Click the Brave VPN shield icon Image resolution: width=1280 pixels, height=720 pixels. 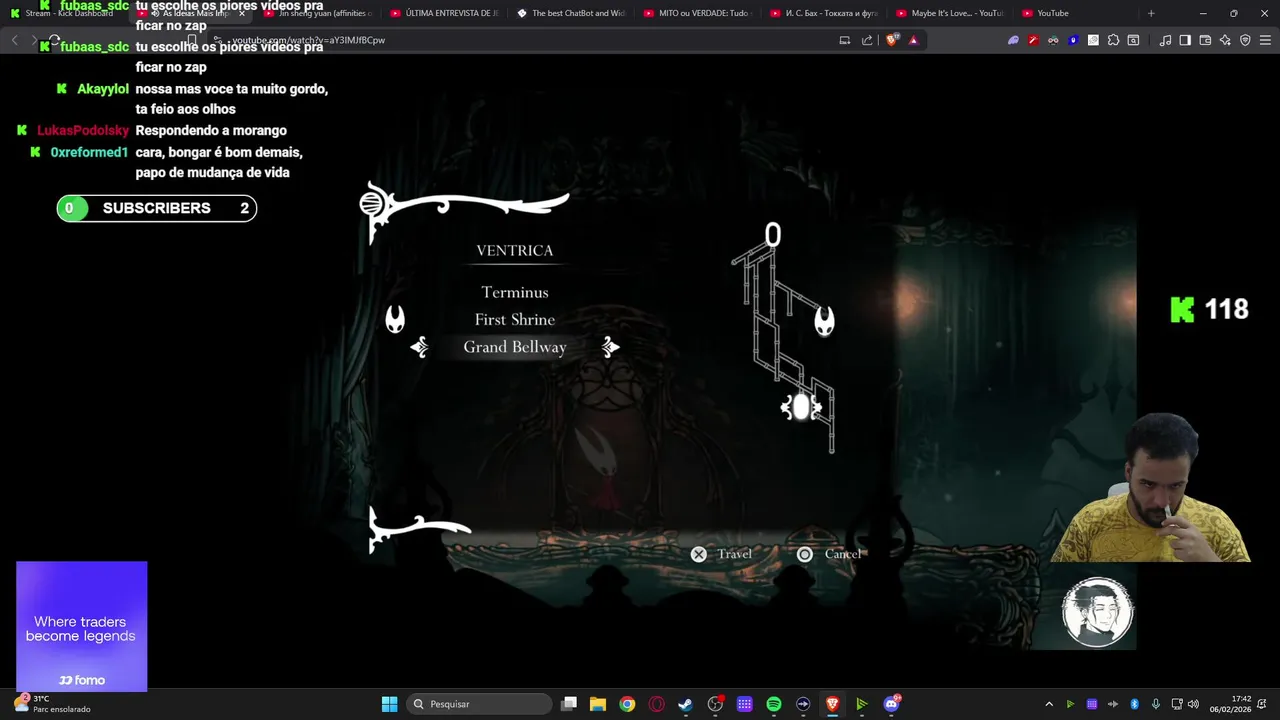click(1245, 40)
